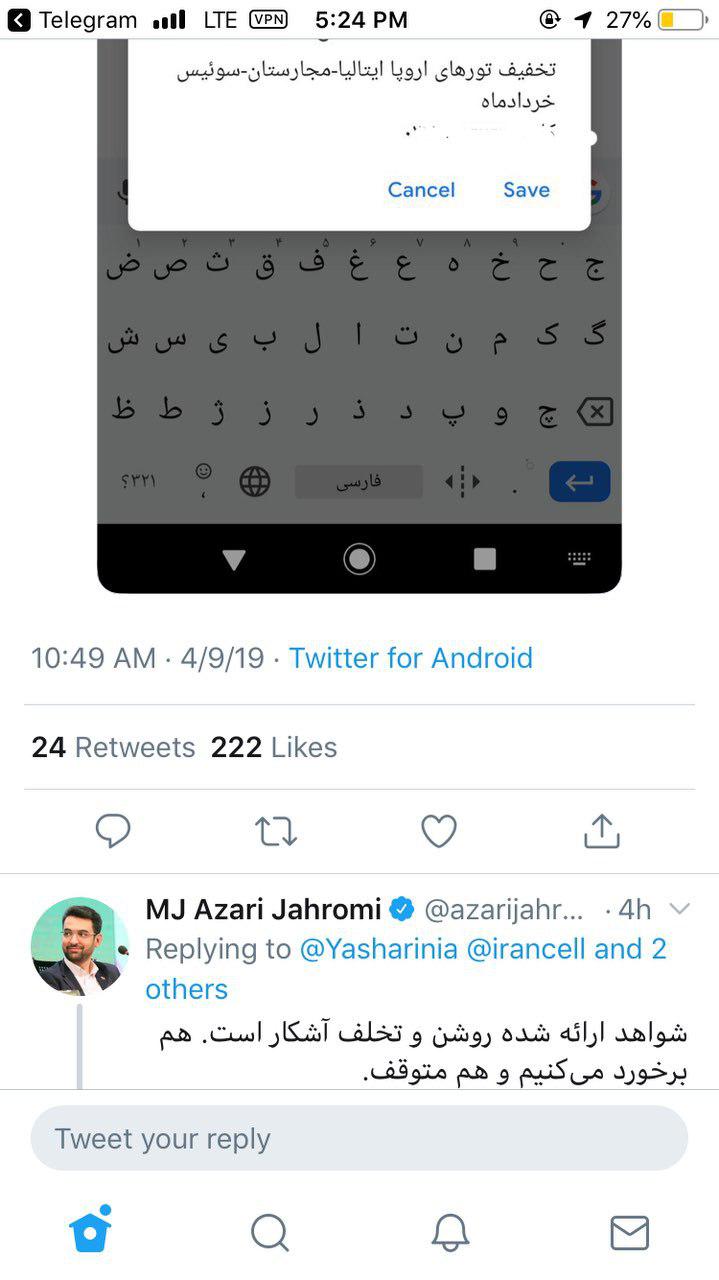Tap the share upload icon

click(602, 831)
